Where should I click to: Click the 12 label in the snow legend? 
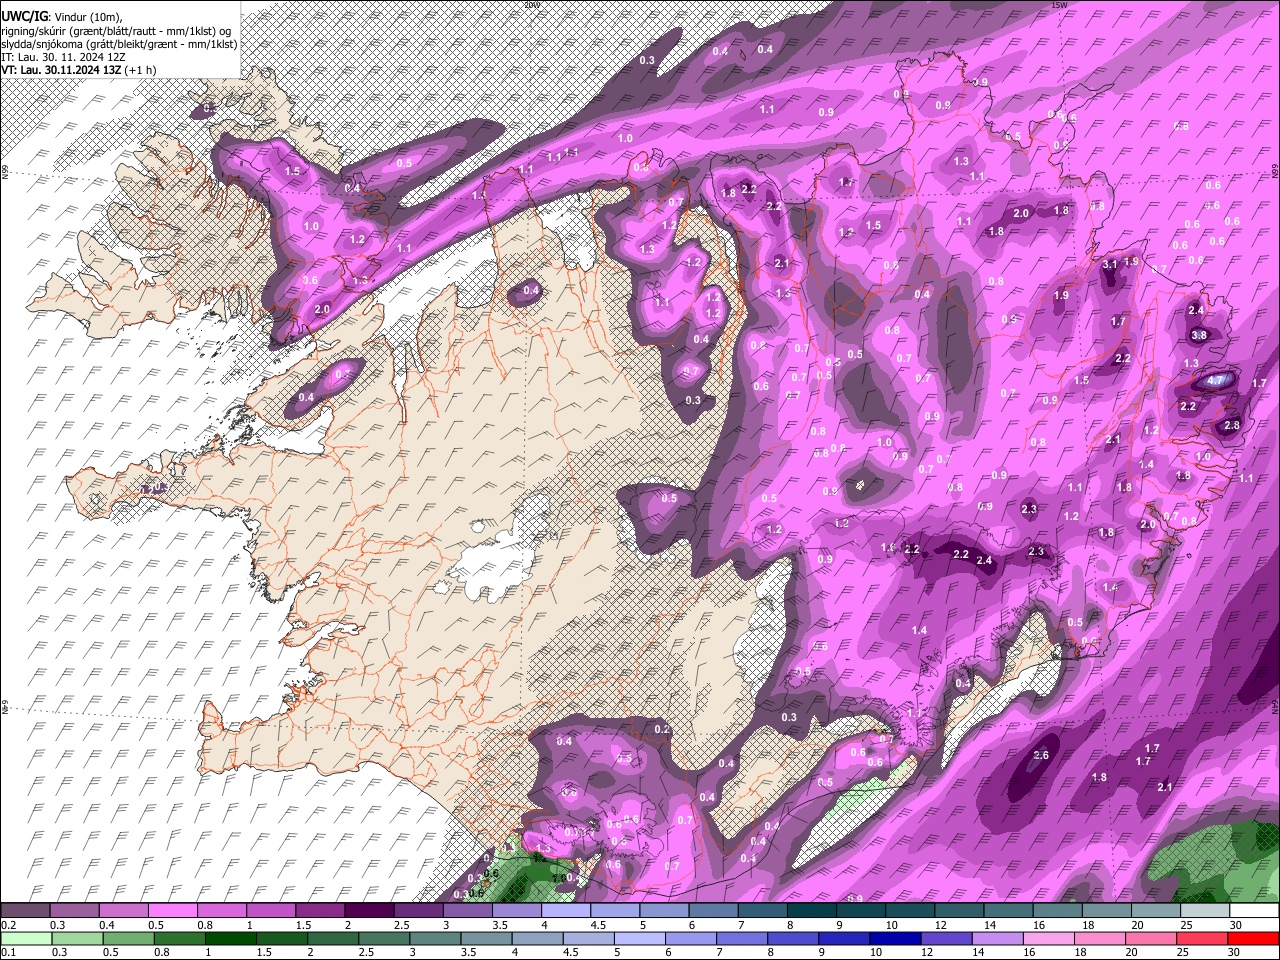pyautogui.click(x=940, y=925)
